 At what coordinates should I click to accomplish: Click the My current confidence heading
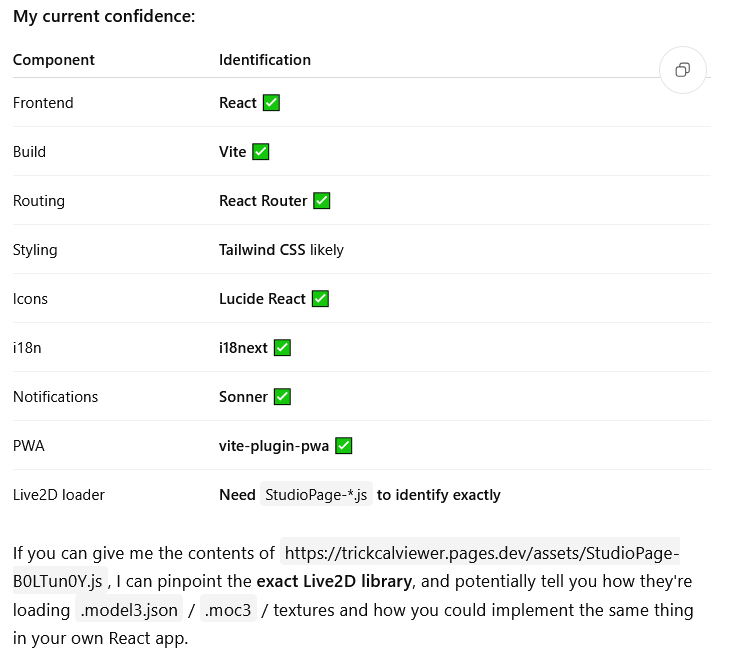tap(104, 16)
